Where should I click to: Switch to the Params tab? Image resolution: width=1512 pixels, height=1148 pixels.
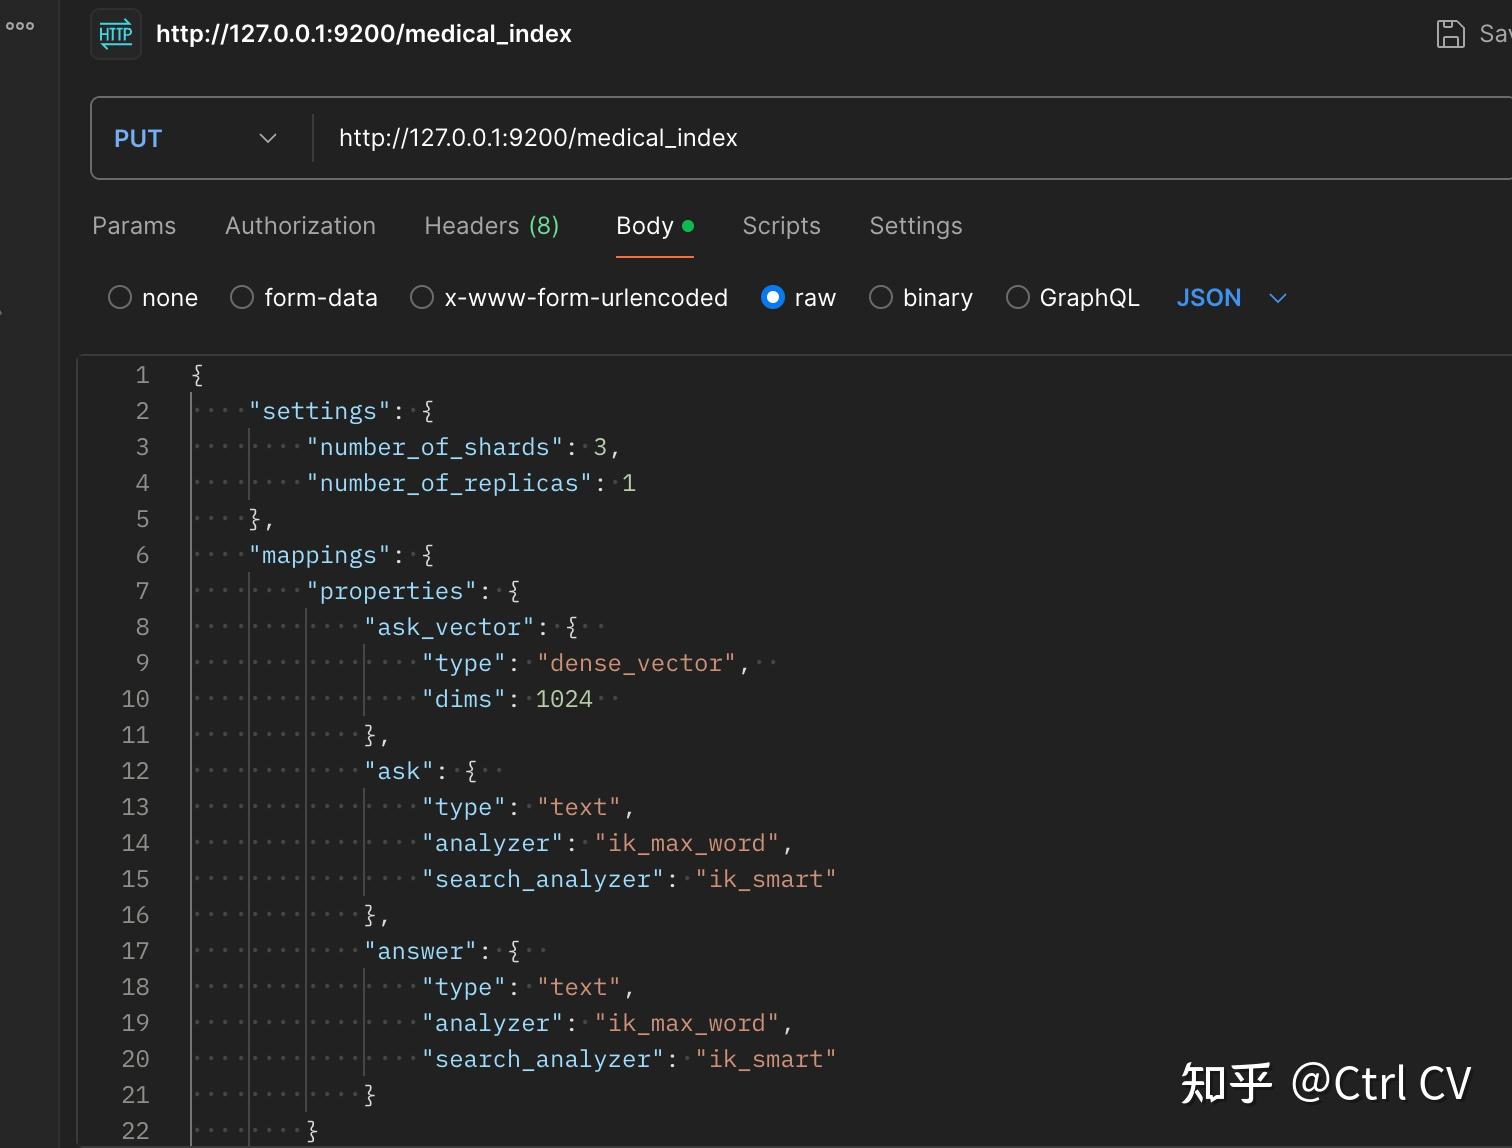pyautogui.click(x=134, y=226)
